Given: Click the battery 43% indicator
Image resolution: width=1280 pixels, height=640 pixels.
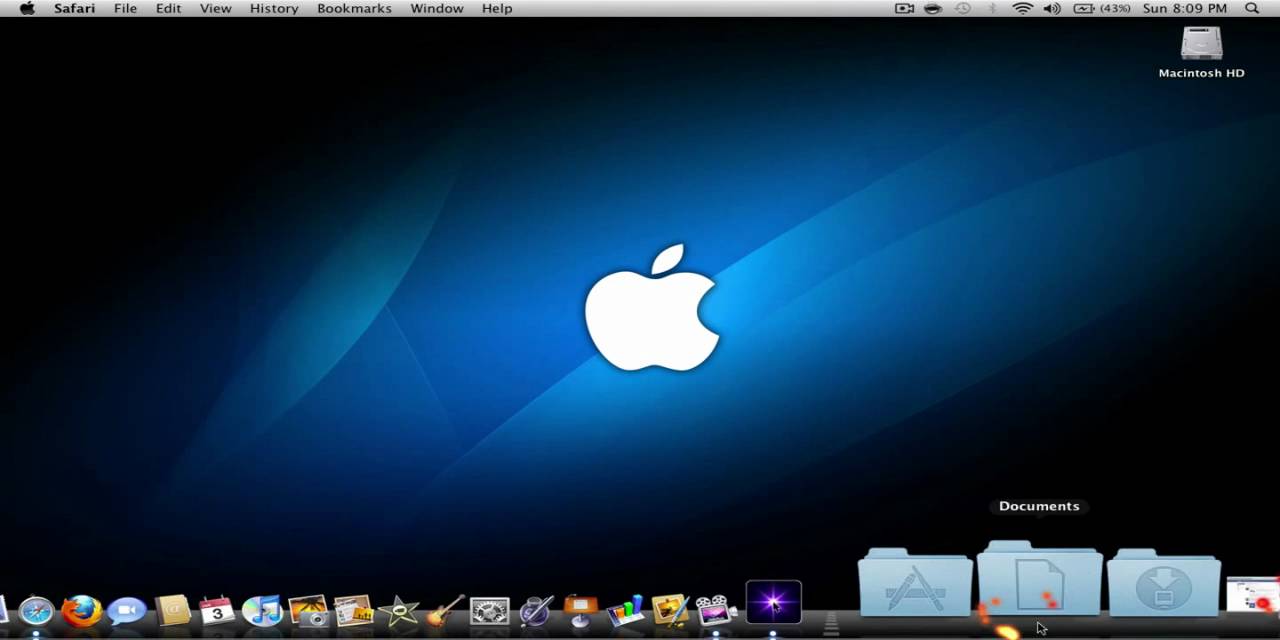Looking at the screenshot, I should pos(1102,8).
